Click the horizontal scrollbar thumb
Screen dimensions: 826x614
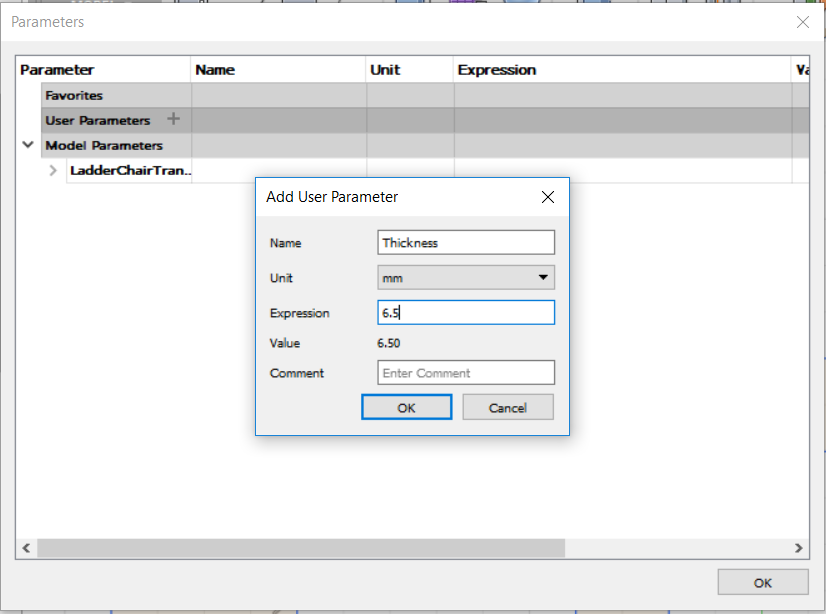pyautogui.click(x=301, y=548)
